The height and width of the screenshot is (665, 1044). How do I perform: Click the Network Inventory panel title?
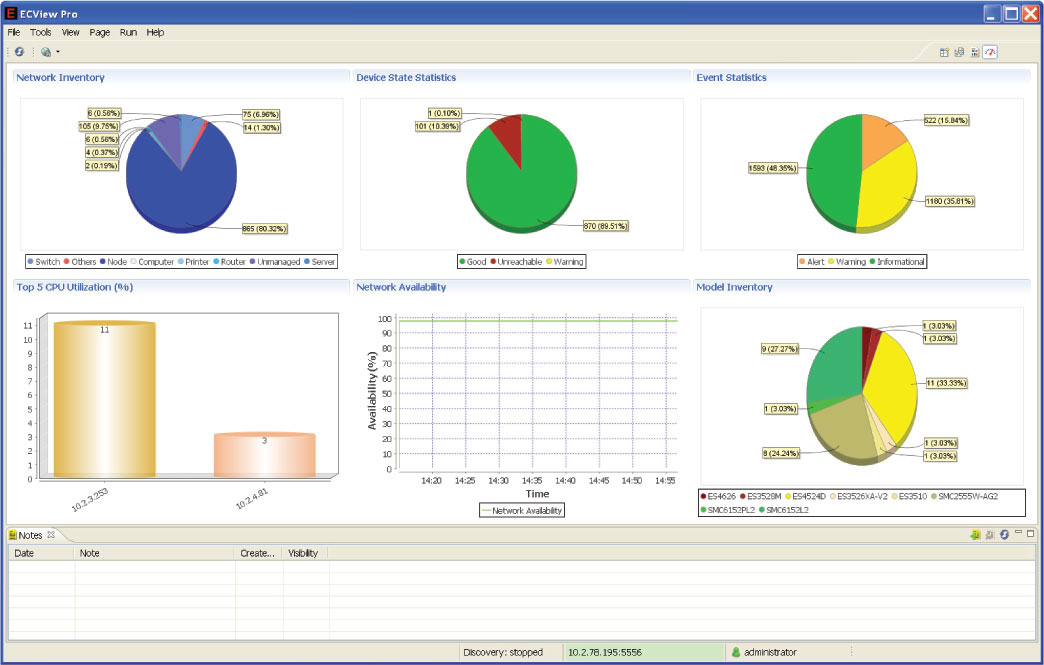click(60, 77)
